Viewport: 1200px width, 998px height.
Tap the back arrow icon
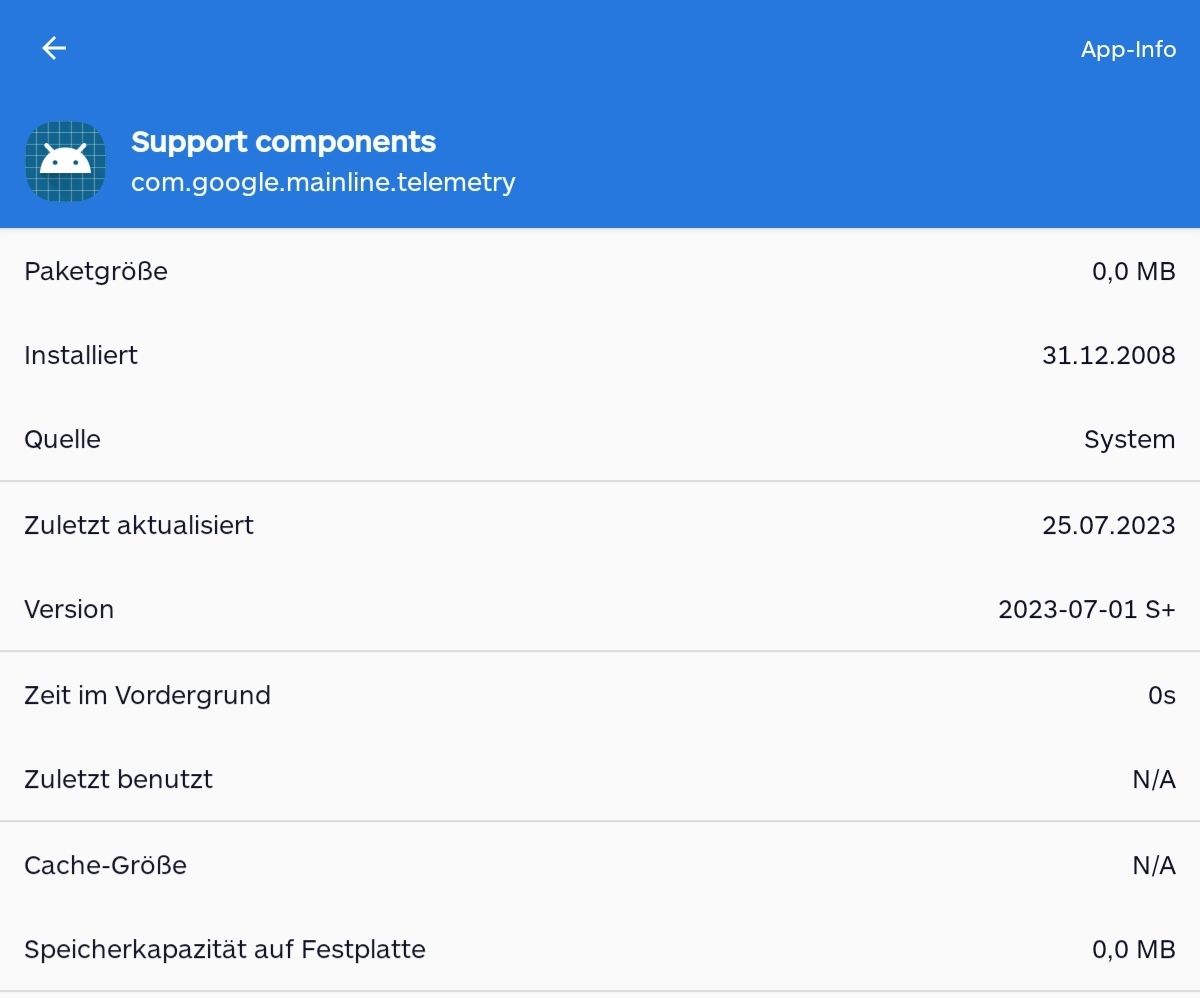[x=54, y=48]
